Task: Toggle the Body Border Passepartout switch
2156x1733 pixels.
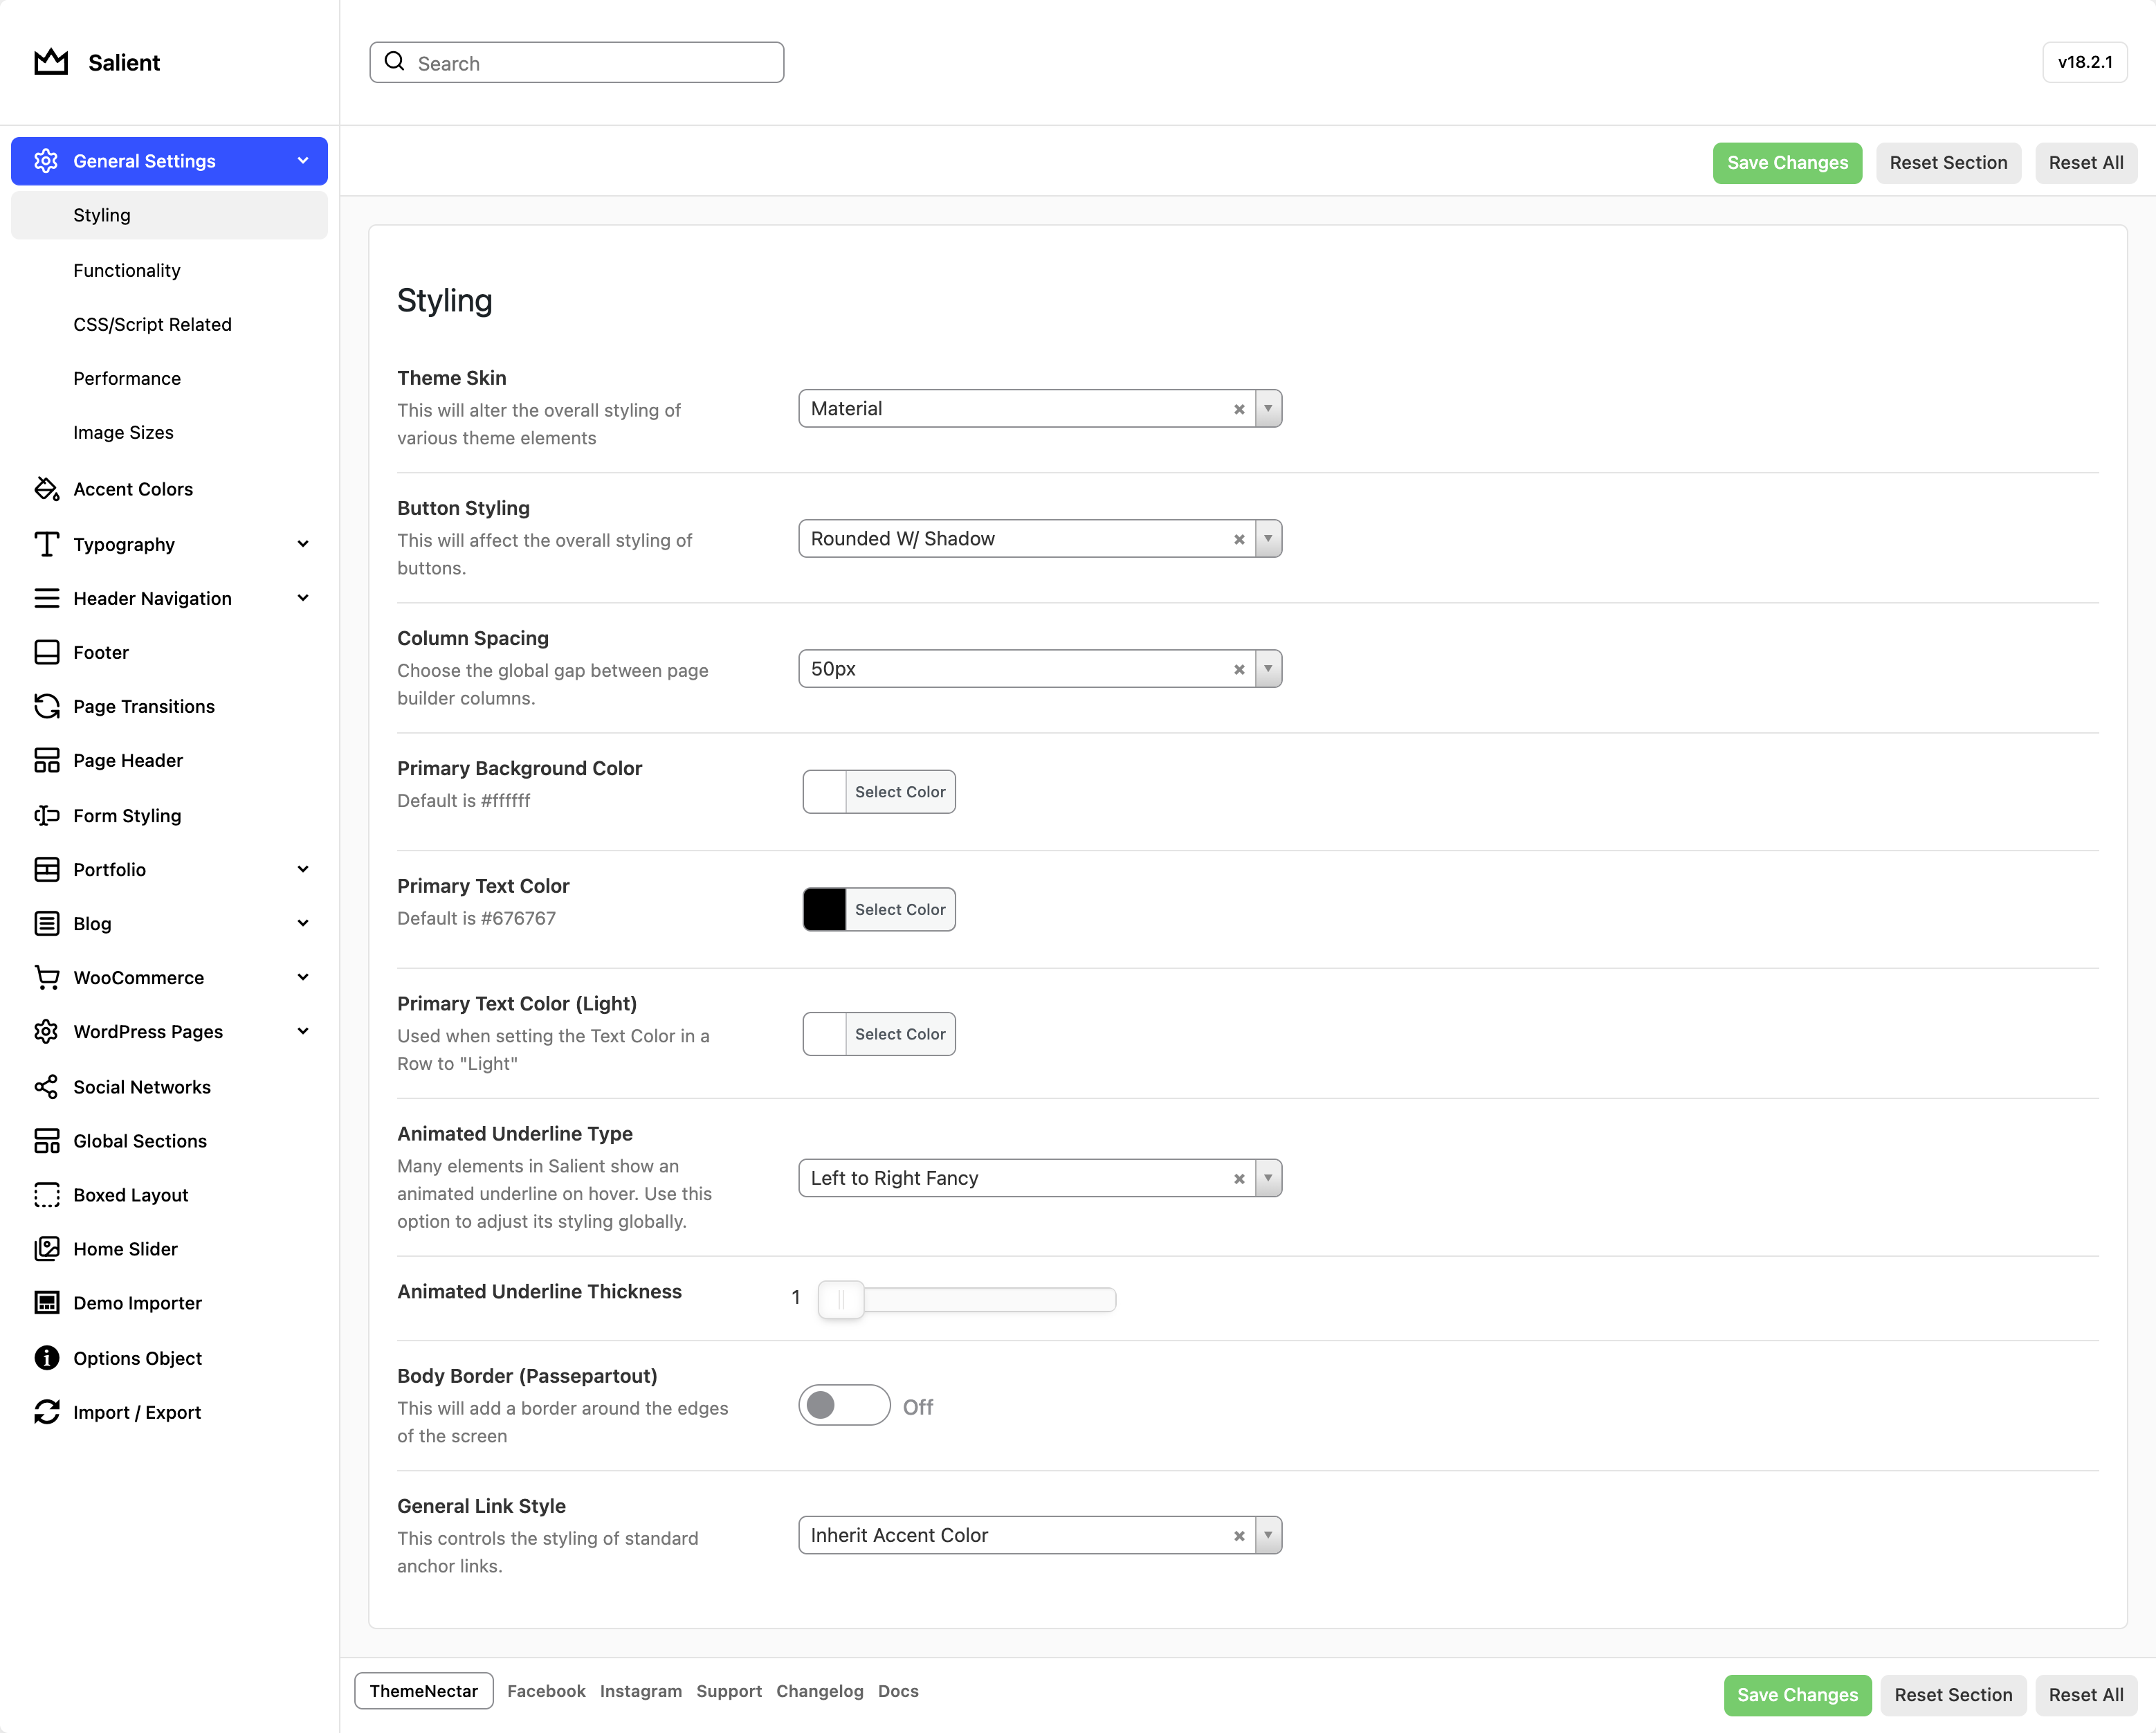Action: [x=844, y=1405]
